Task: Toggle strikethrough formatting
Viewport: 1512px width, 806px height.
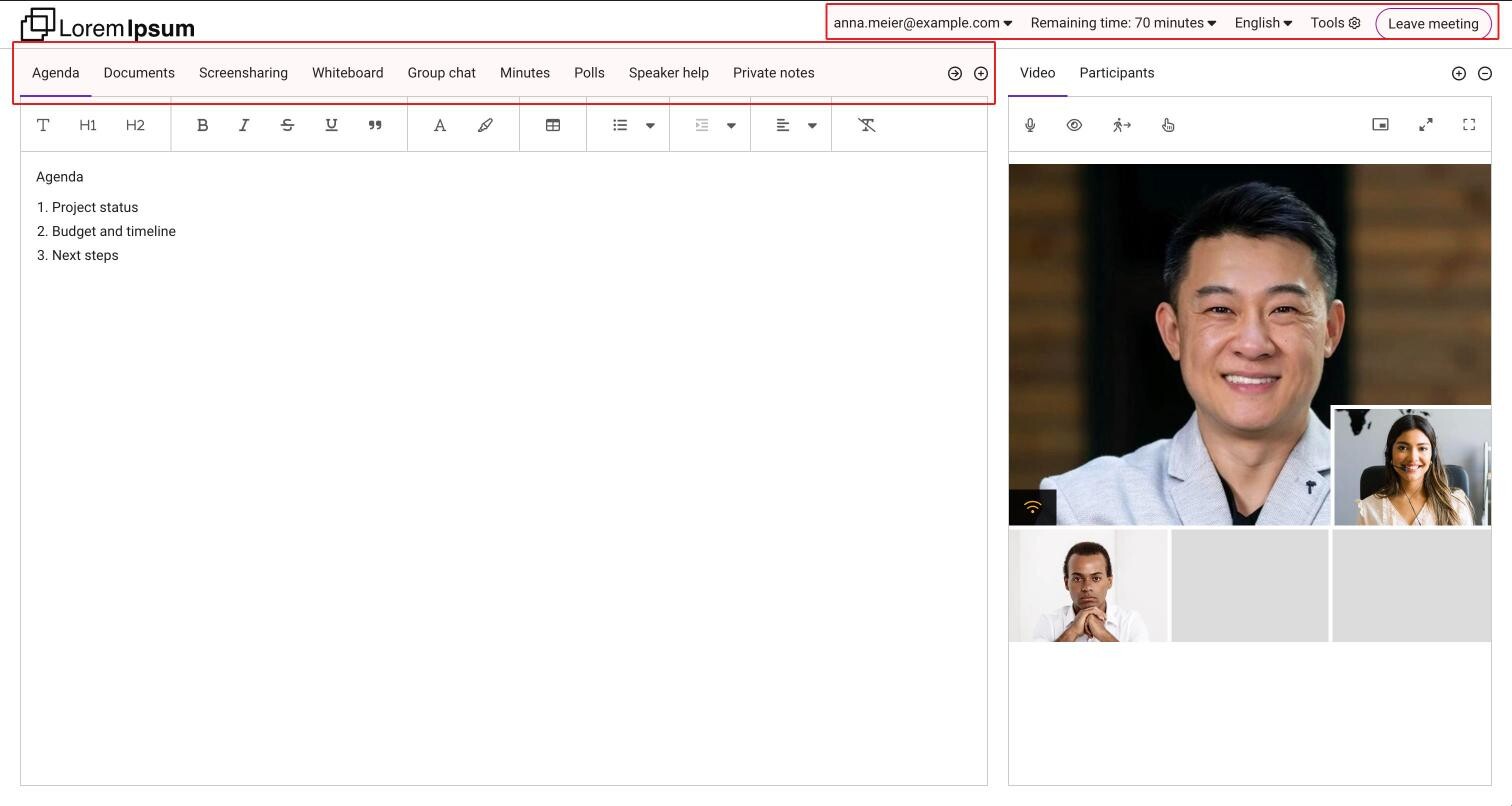Action: (x=287, y=125)
